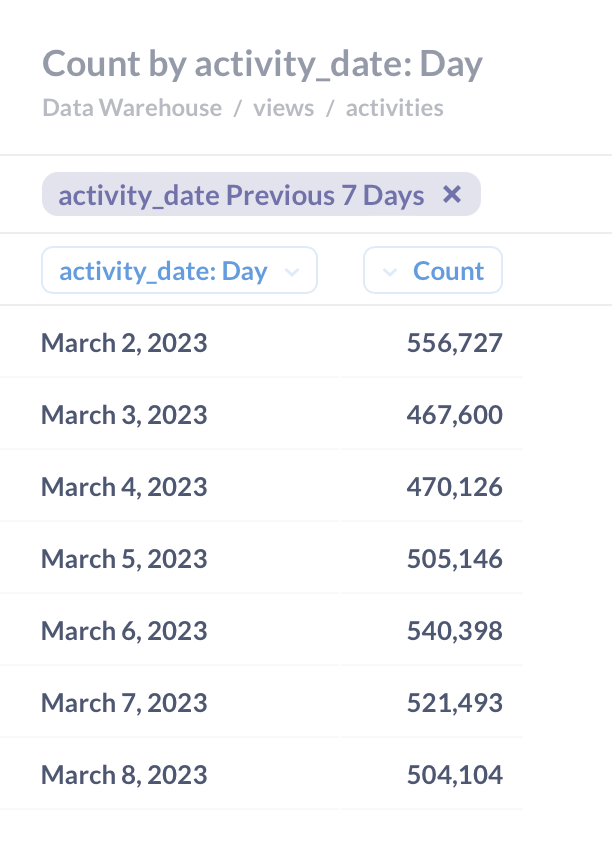
Task: Click the activities breadcrumb item
Action: 395,108
